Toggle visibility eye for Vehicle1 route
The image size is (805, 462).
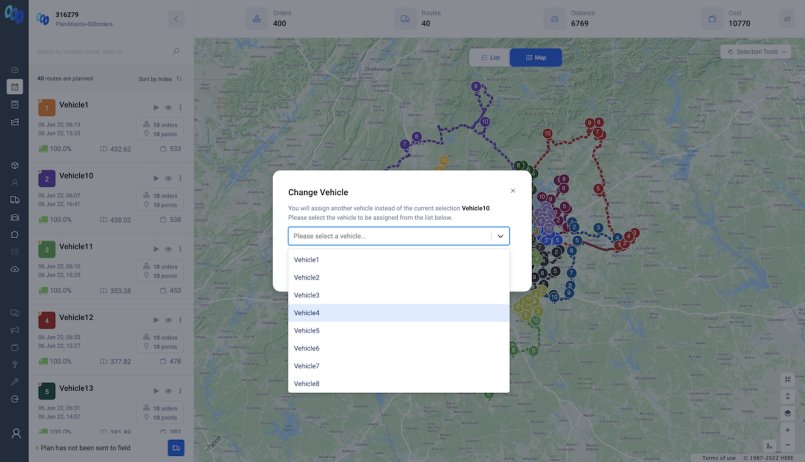(x=168, y=107)
